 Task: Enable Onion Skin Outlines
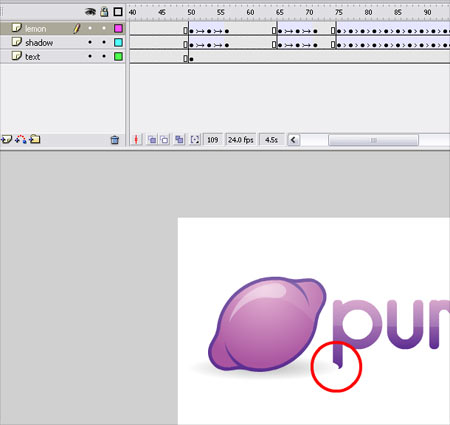pyautogui.click(x=164, y=139)
